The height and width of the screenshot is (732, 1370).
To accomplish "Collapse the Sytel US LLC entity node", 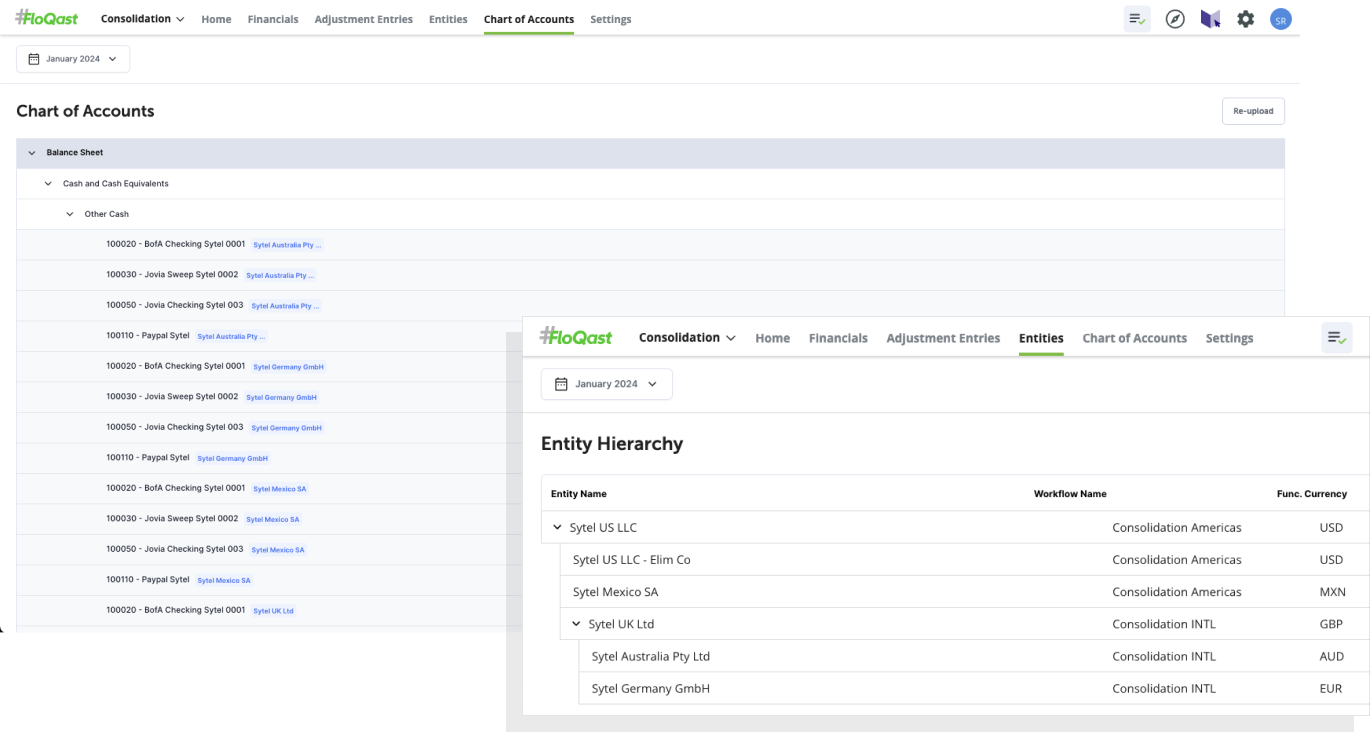I will [558, 527].
